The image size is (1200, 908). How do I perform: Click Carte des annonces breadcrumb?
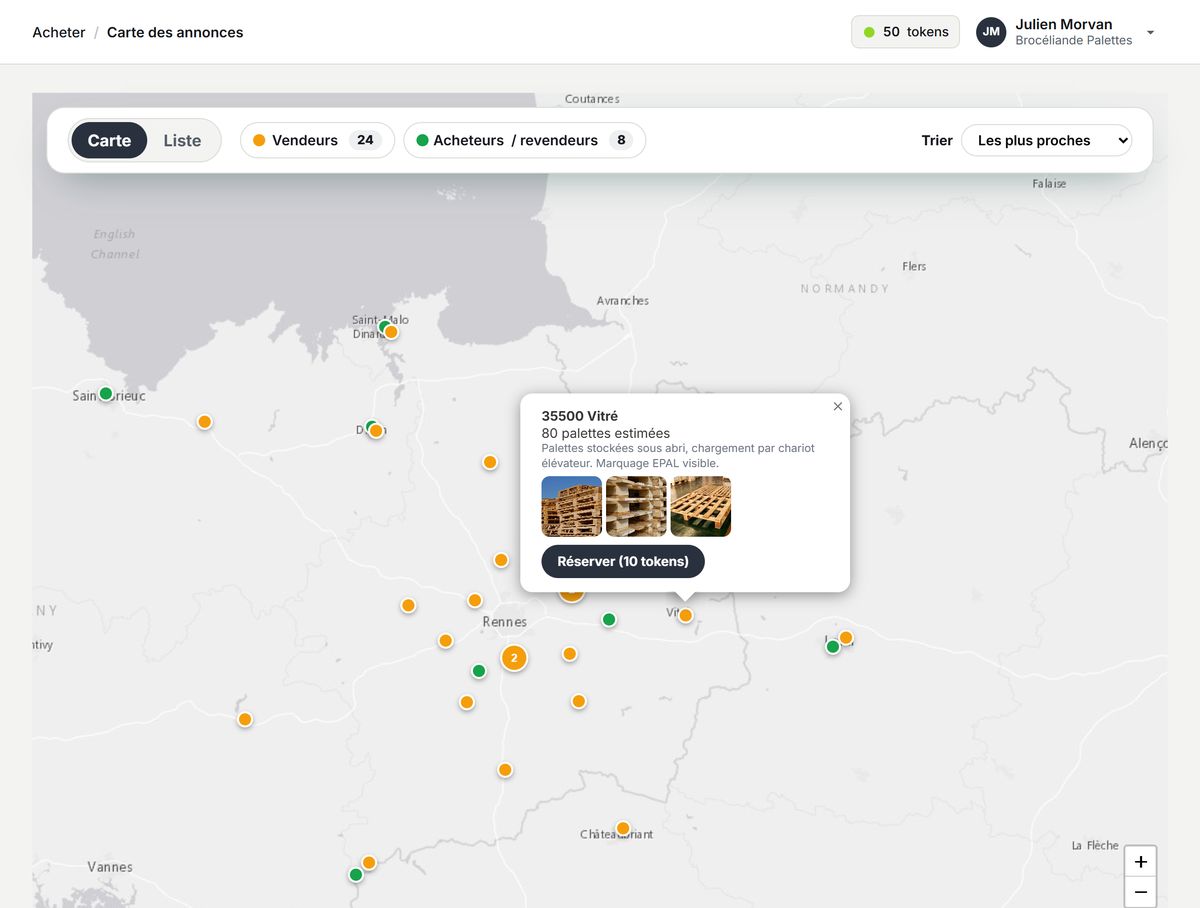[x=175, y=32]
